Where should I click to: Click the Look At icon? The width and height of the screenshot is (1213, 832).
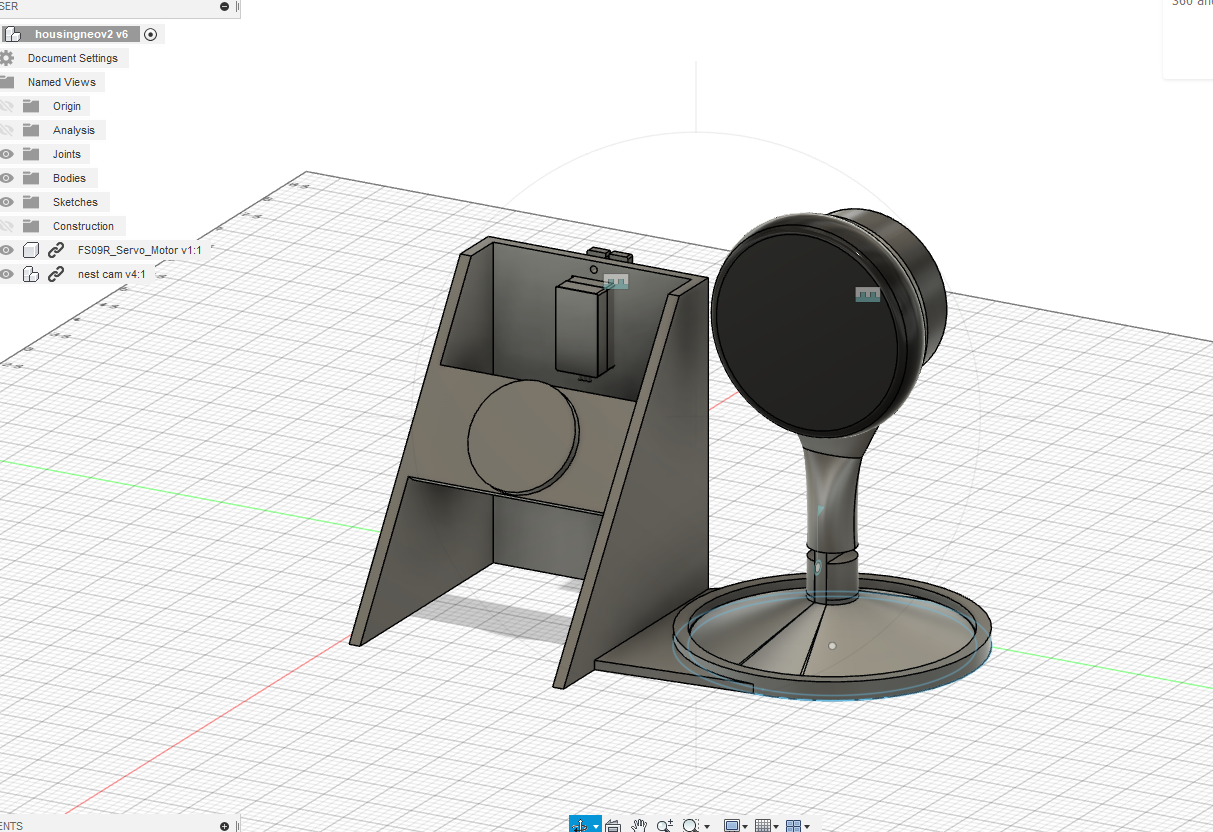(x=613, y=826)
